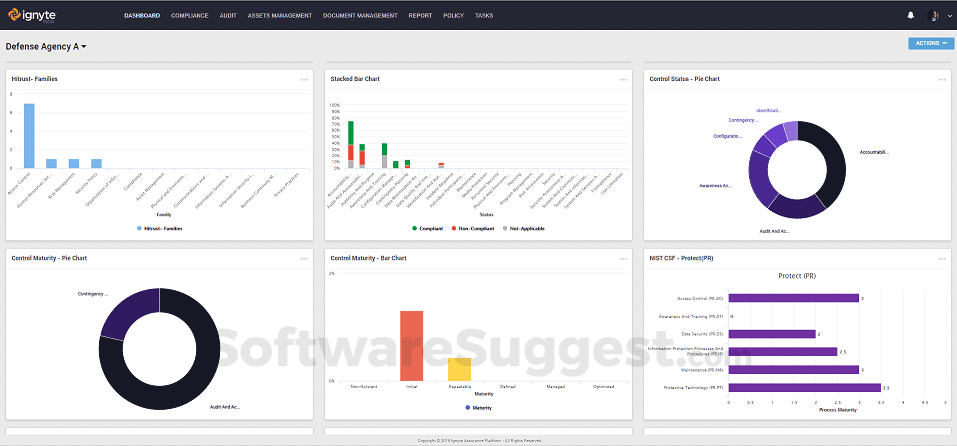Image resolution: width=957 pixels, height=446 pixels.
Task: Open options menu on Hitrust- Families card
Action: 304,79
